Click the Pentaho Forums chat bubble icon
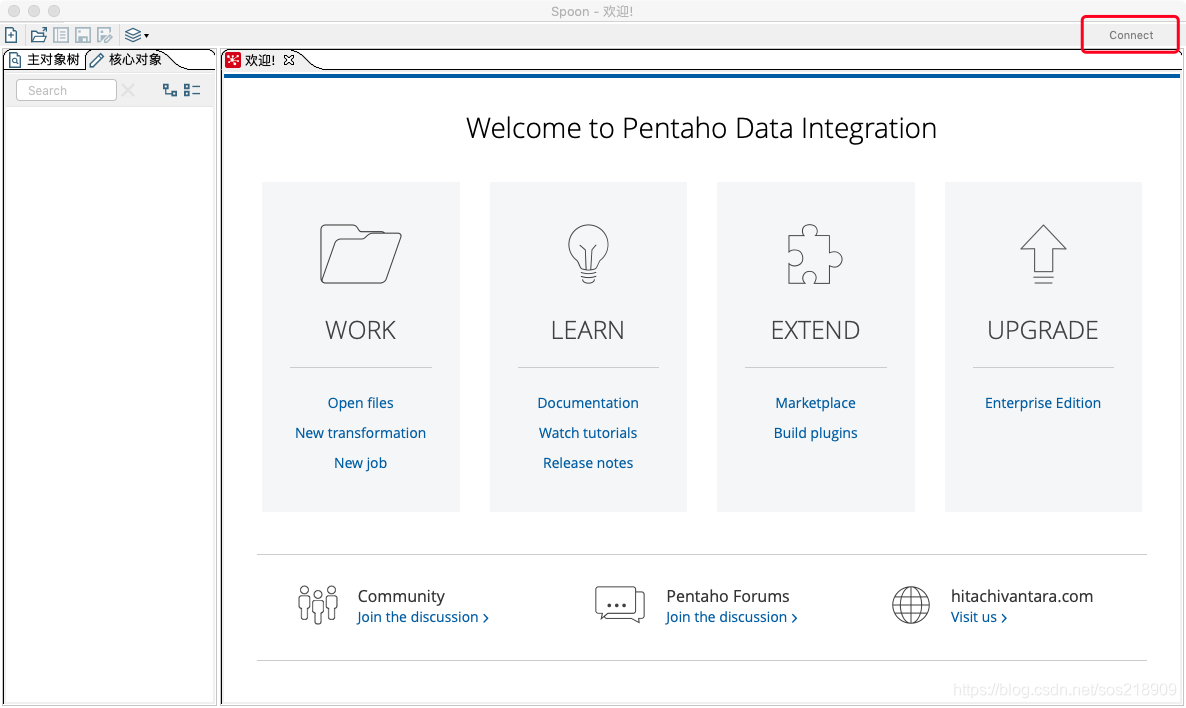The height and width of the screenshot is (708, 1186). [x=619, y=604]
